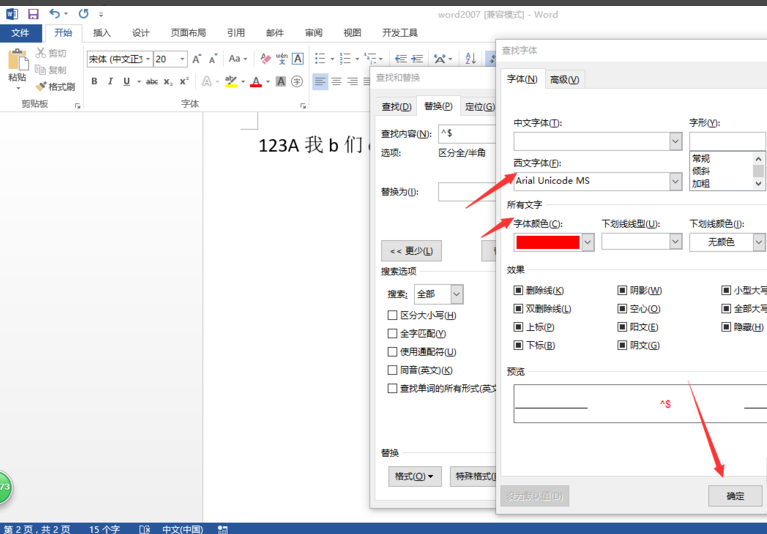Undo the last action

[x=54, y=14]
